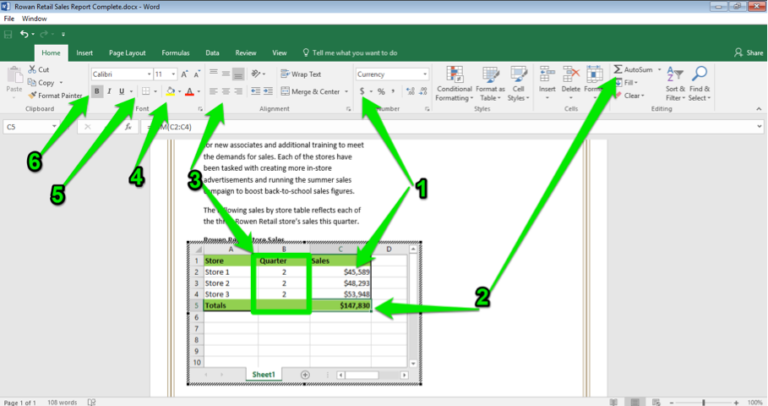Increase the cell indent
This screenshot has height=406, width=768.
click(x=268, y=91)
